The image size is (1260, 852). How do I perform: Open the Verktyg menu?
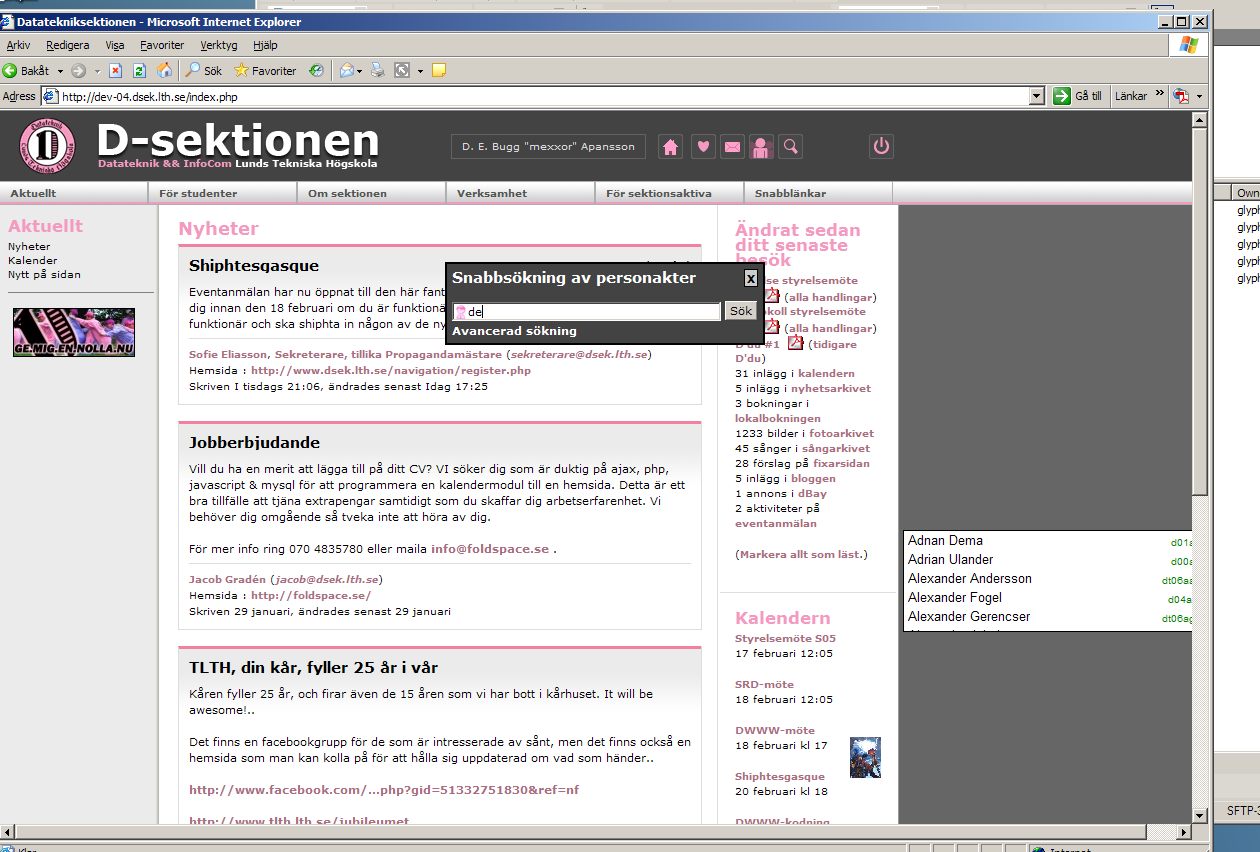(219, 45)
